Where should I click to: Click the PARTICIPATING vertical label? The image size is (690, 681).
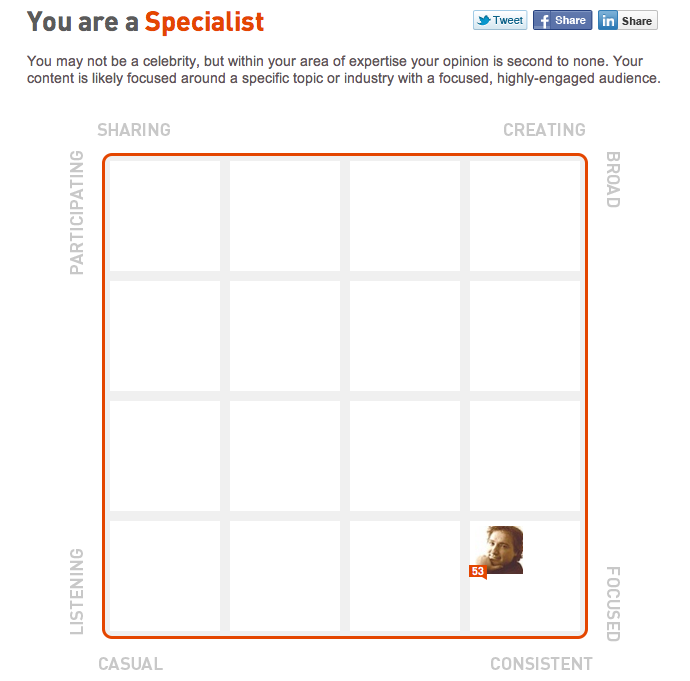point(77,212)
